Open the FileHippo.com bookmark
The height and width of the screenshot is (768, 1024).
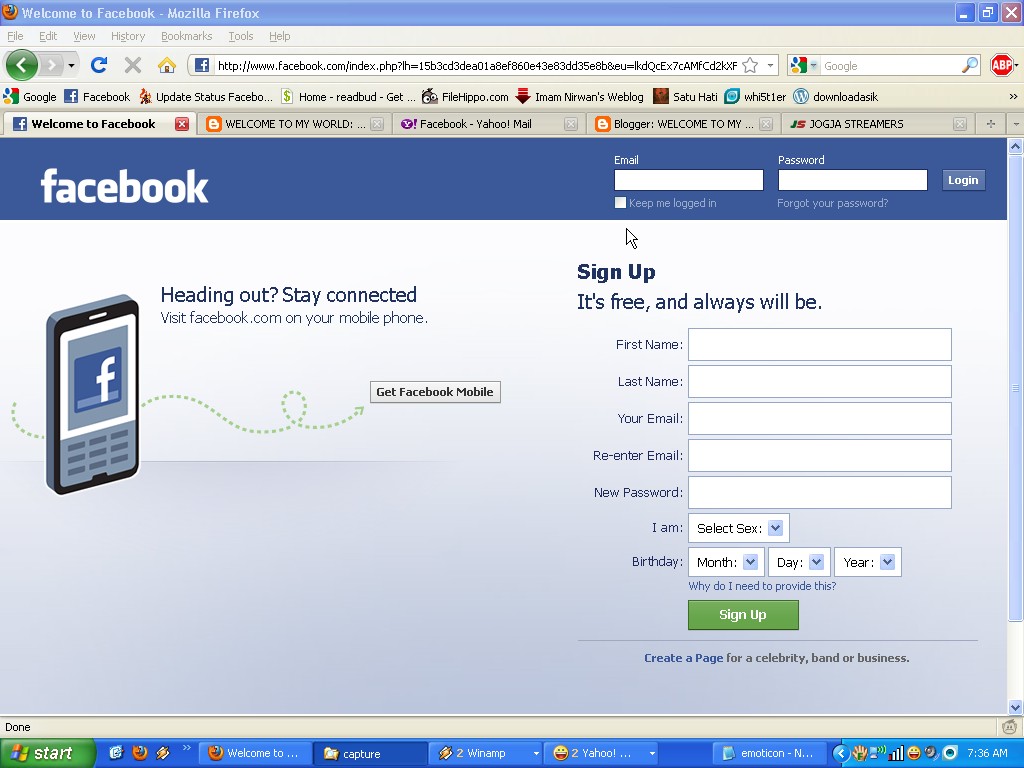click(465, 97)
